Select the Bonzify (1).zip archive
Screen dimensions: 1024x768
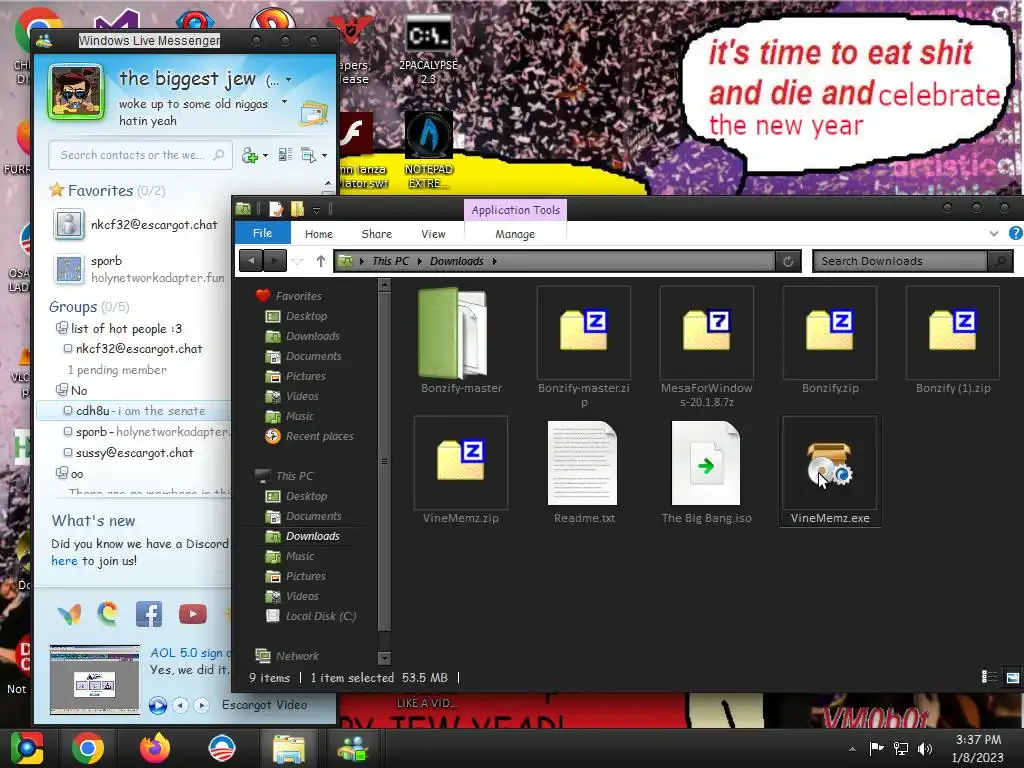coord(953,341)
